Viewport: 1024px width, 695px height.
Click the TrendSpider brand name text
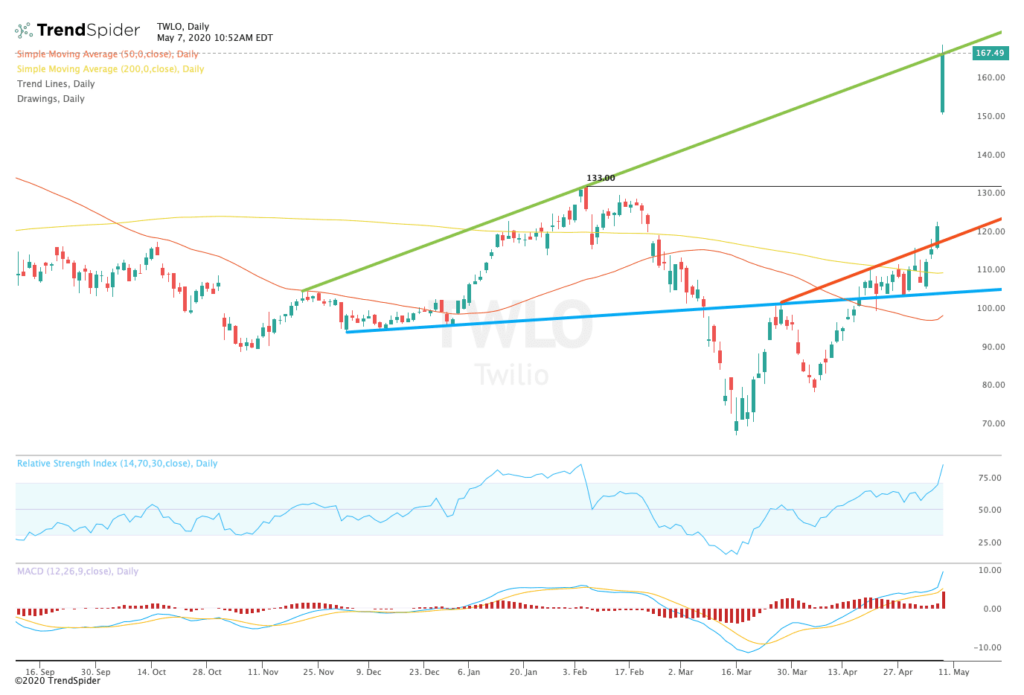coord(88,30)
